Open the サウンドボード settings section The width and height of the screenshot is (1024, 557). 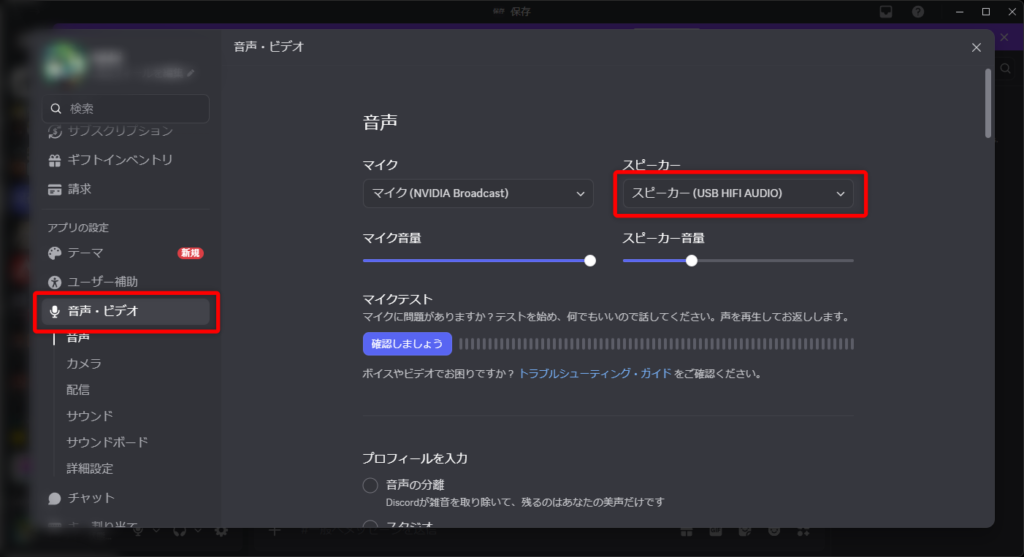(107, 442)
